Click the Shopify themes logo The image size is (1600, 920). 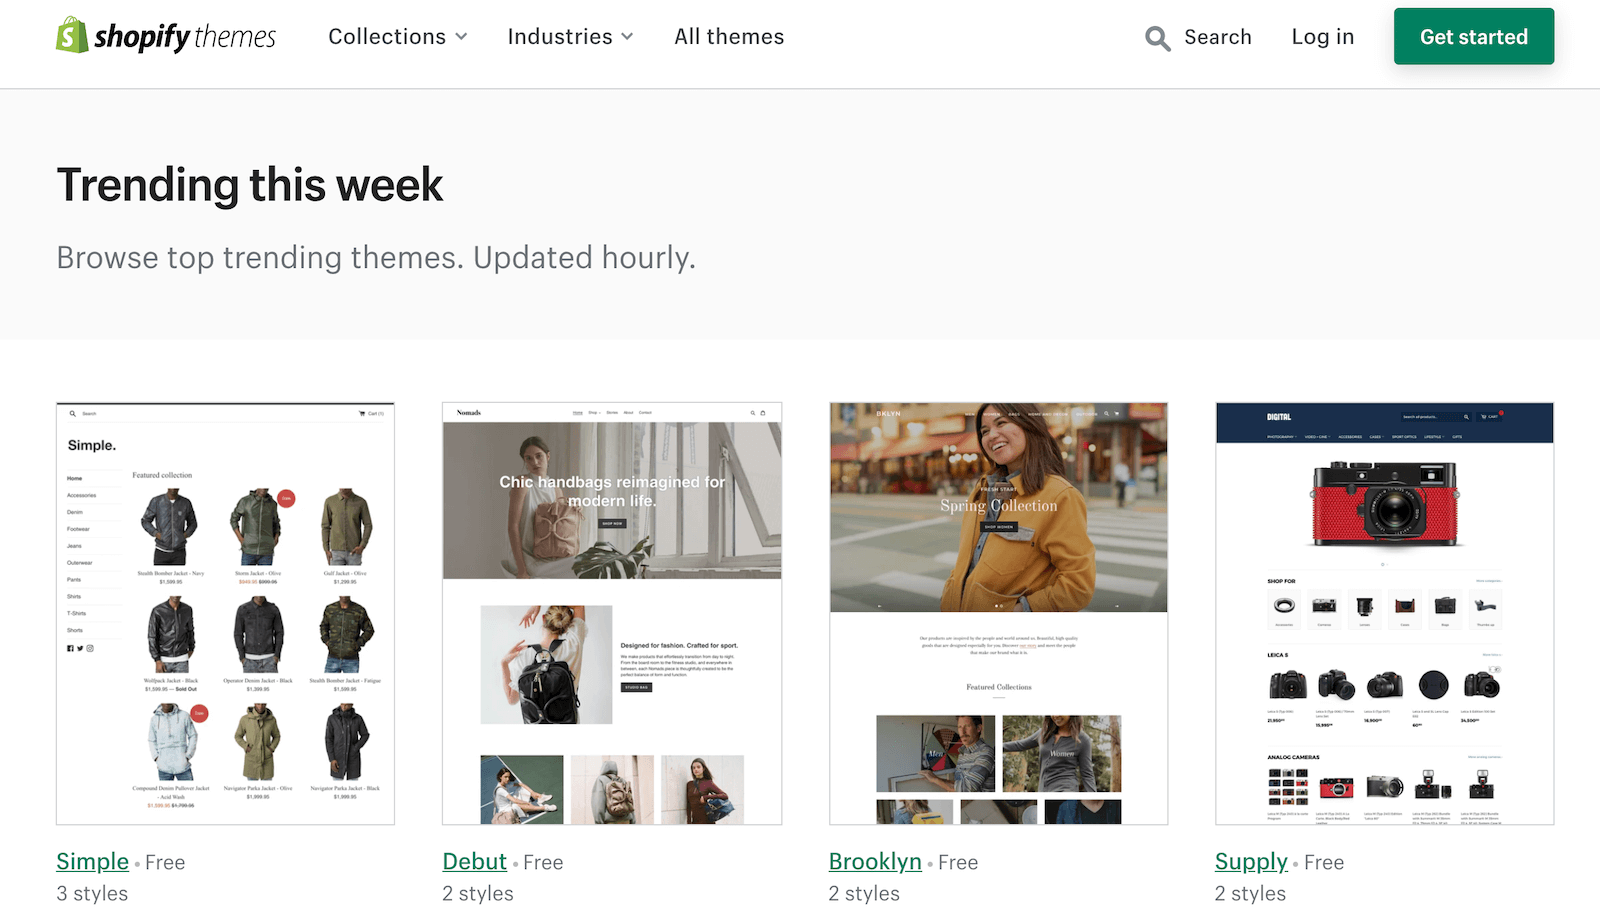point(165,37)
